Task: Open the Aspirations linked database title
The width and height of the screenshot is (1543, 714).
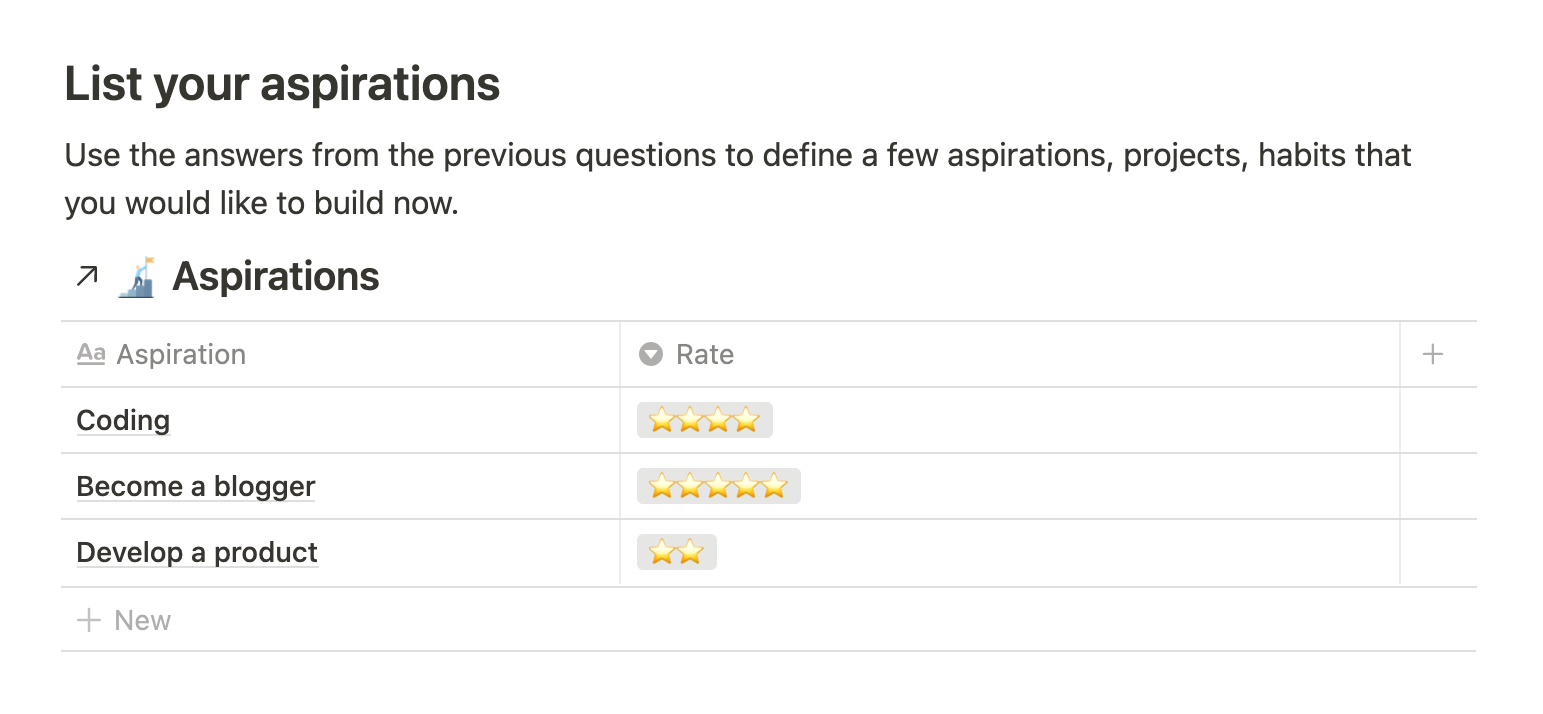Action: pyautogui.click(x=276, y=276)
